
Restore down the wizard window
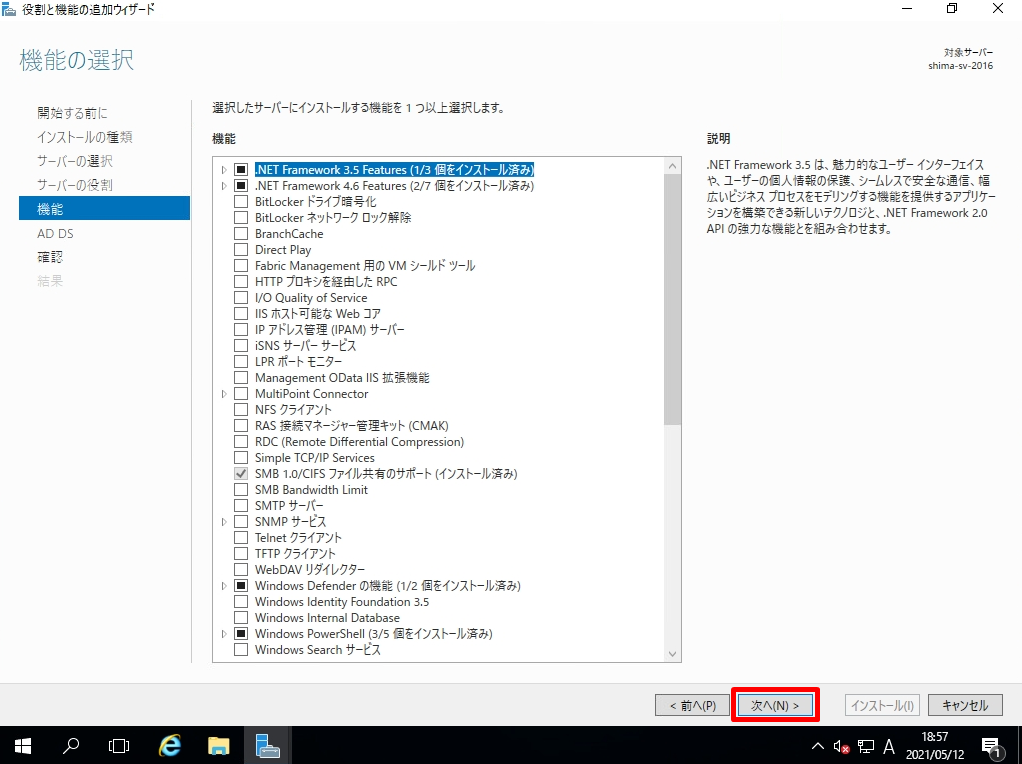point(952,8)
